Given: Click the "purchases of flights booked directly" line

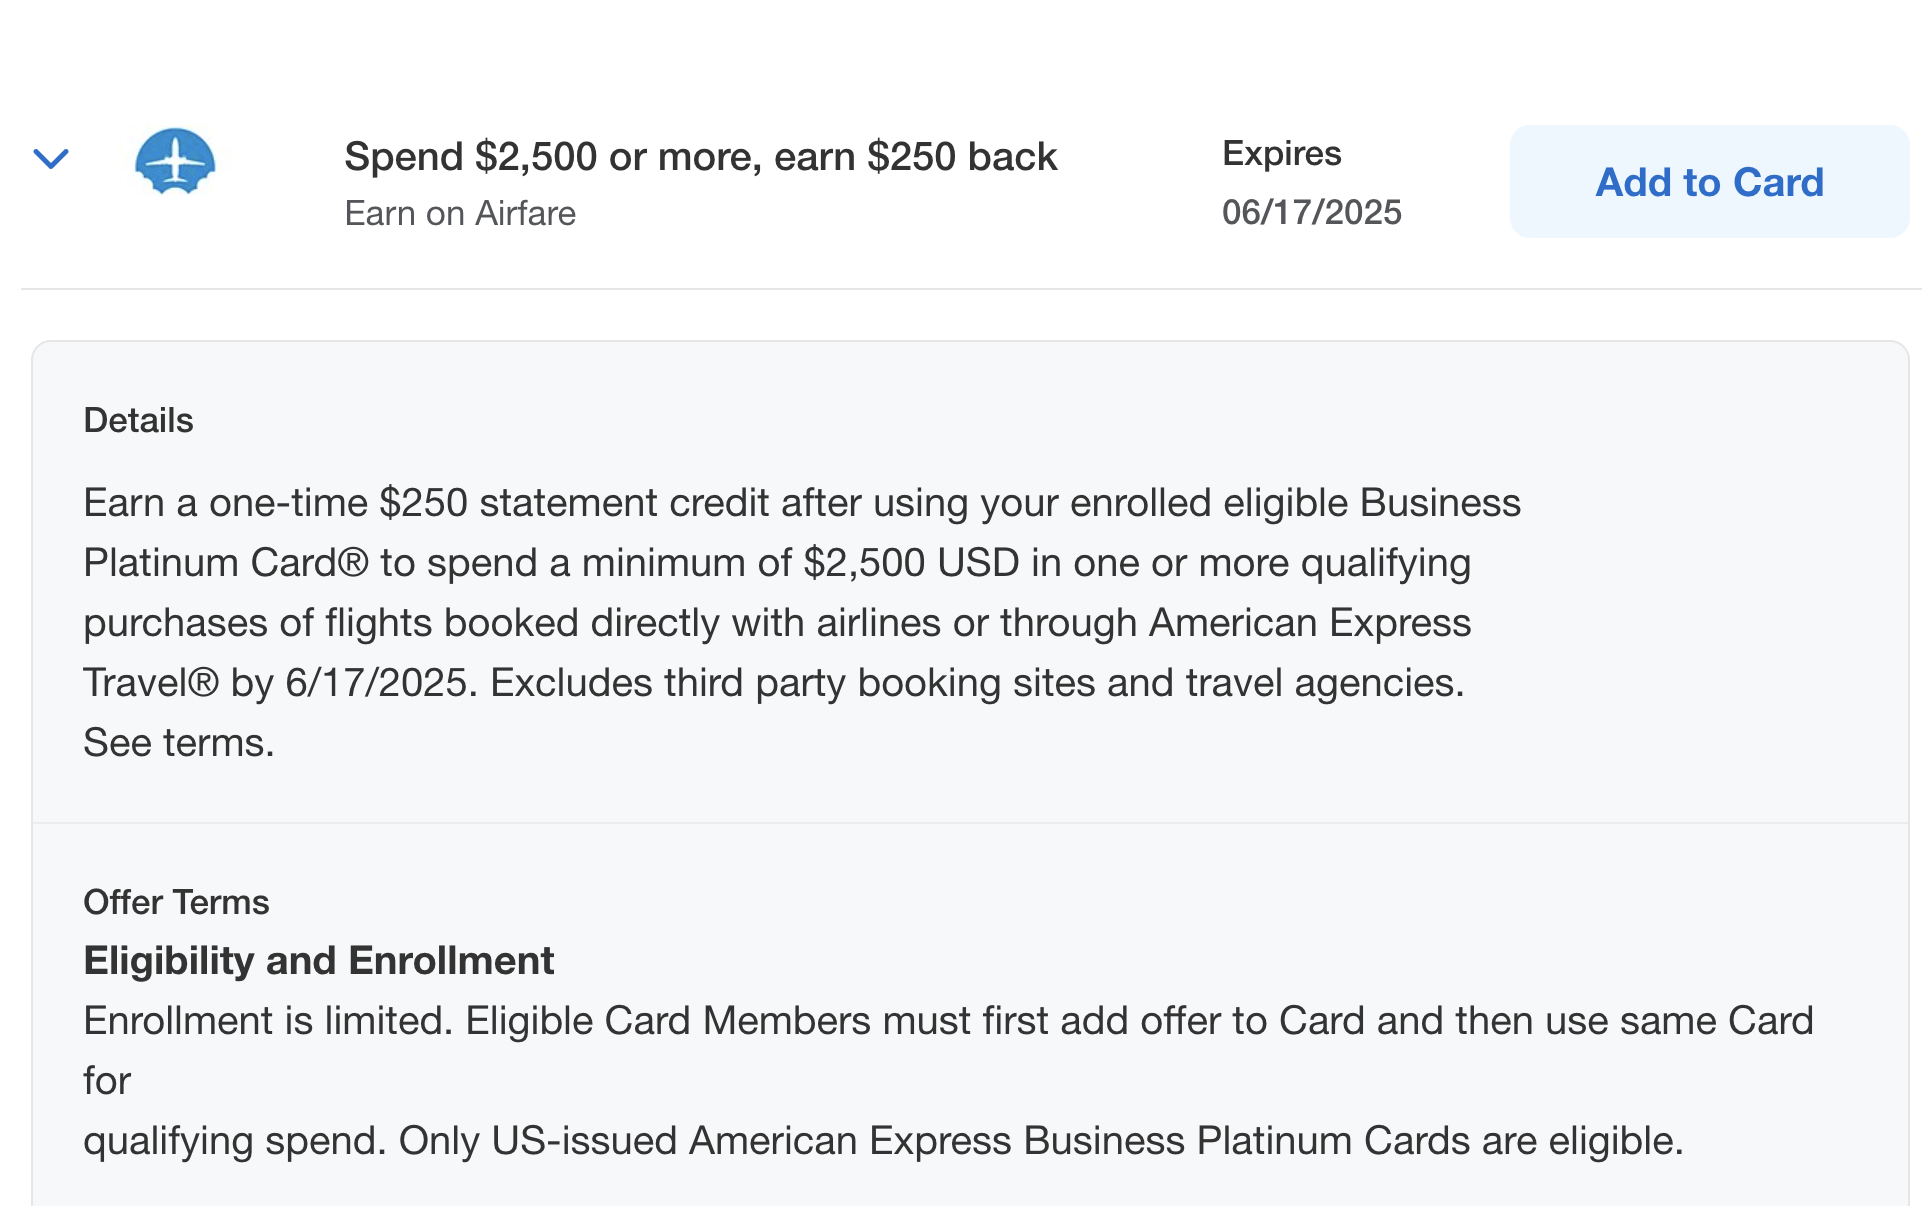Looking at the screenshot, I should [776, 623].
